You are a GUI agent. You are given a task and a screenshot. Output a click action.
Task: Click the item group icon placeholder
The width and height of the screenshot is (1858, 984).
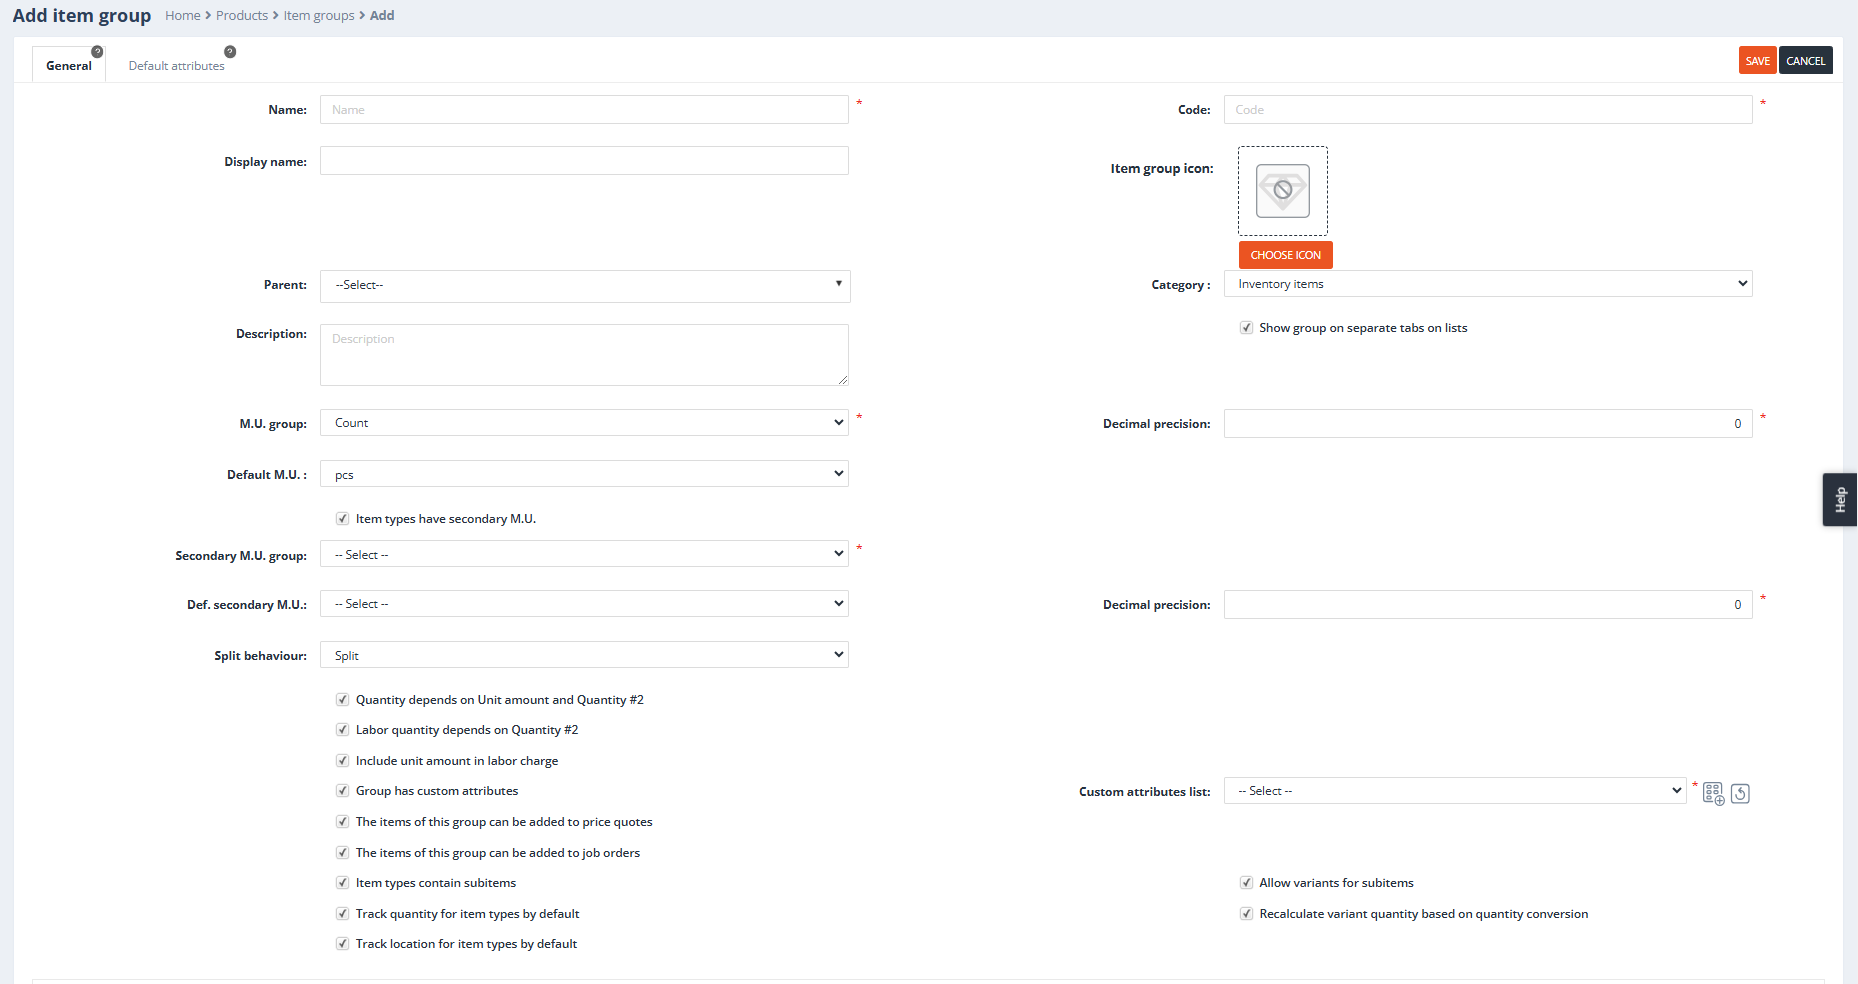pos(1282,191)
